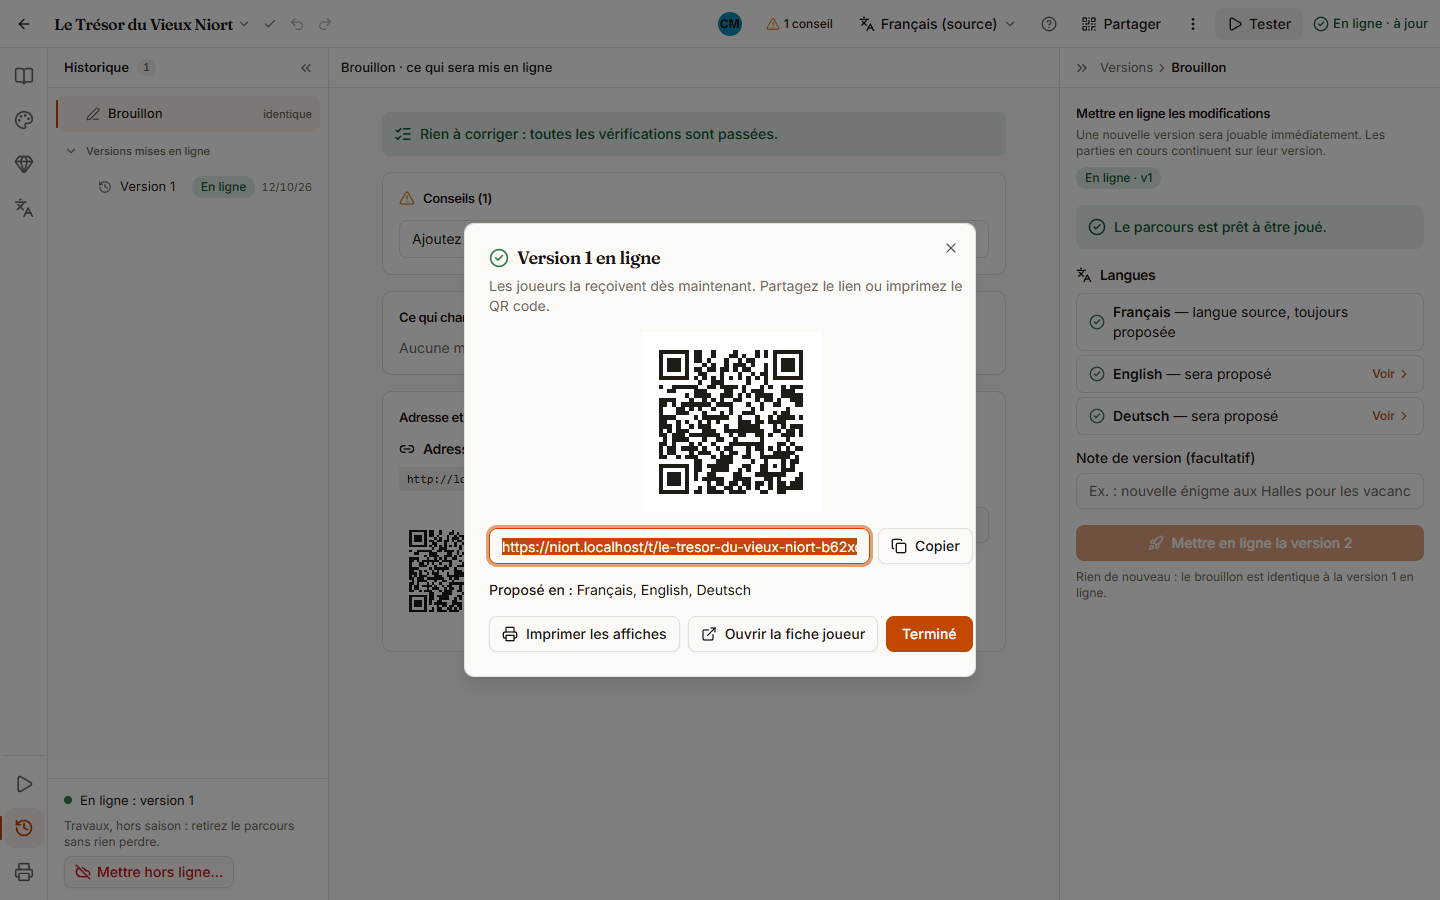This screenshot has width=1440, height=900.
Task: Click Imprimer les affiches button
Action: [584, 634]
